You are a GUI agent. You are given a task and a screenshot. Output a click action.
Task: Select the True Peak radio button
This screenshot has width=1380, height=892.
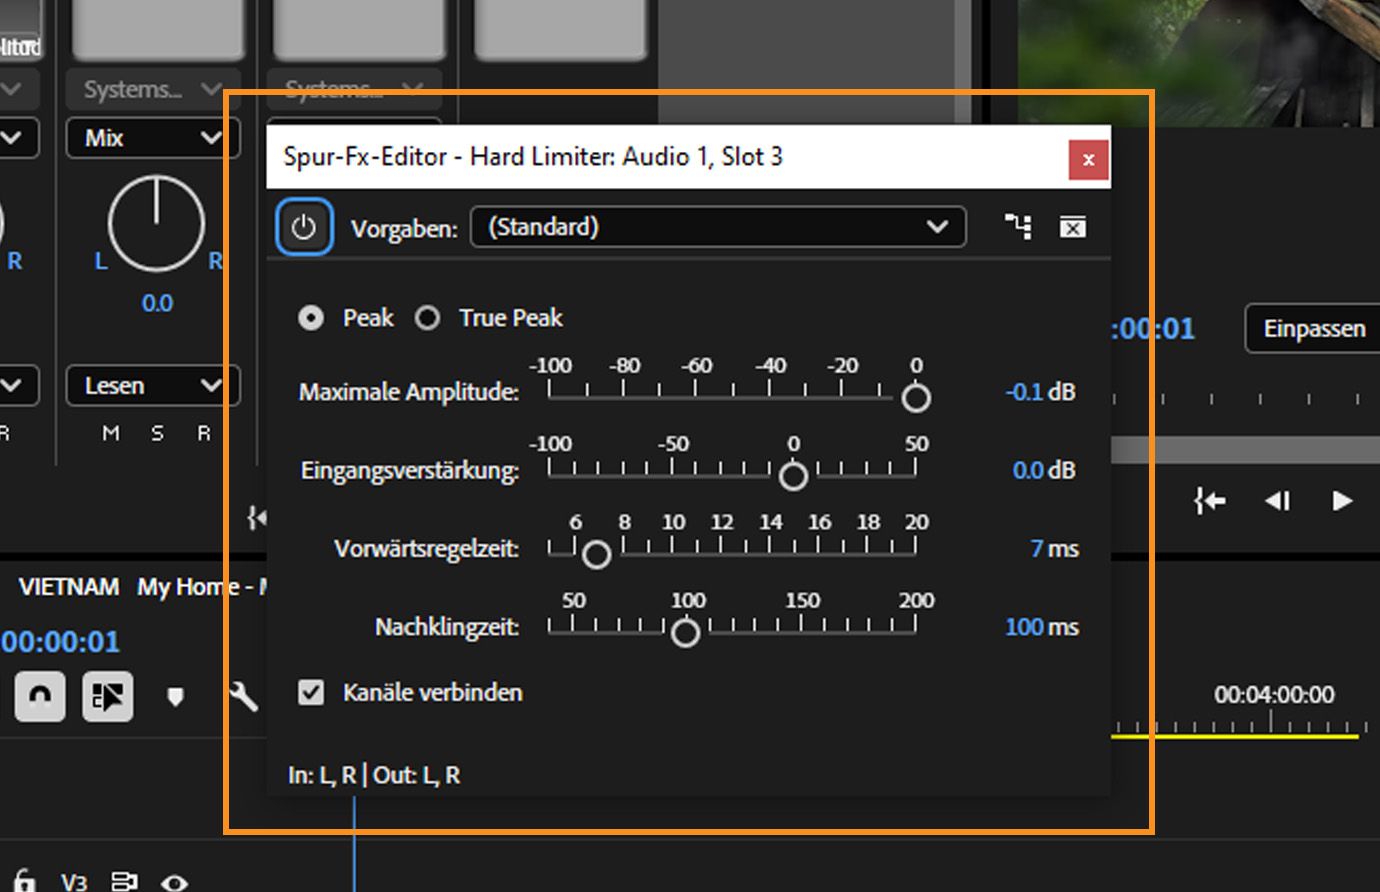(x=428, y=318)
